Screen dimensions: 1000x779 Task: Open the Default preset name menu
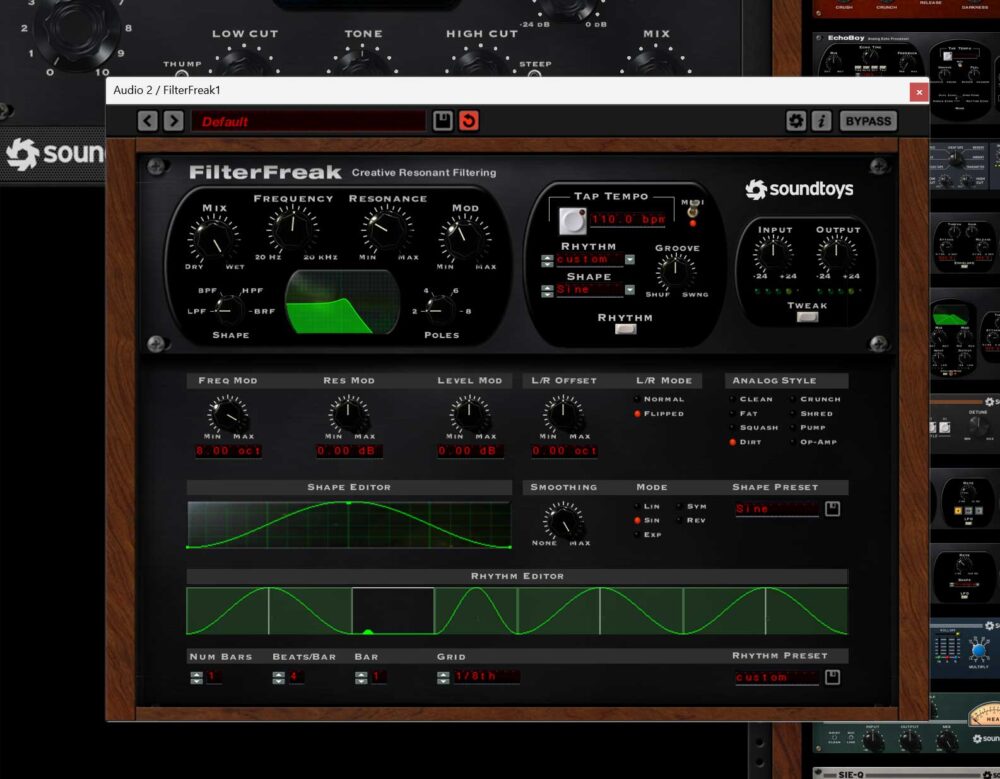click(309, 121)
